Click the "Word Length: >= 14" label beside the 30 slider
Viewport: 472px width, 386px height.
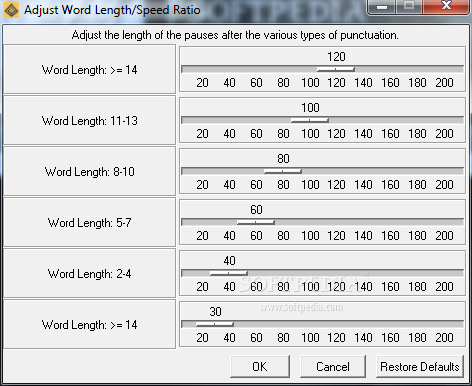coord(90,325)
